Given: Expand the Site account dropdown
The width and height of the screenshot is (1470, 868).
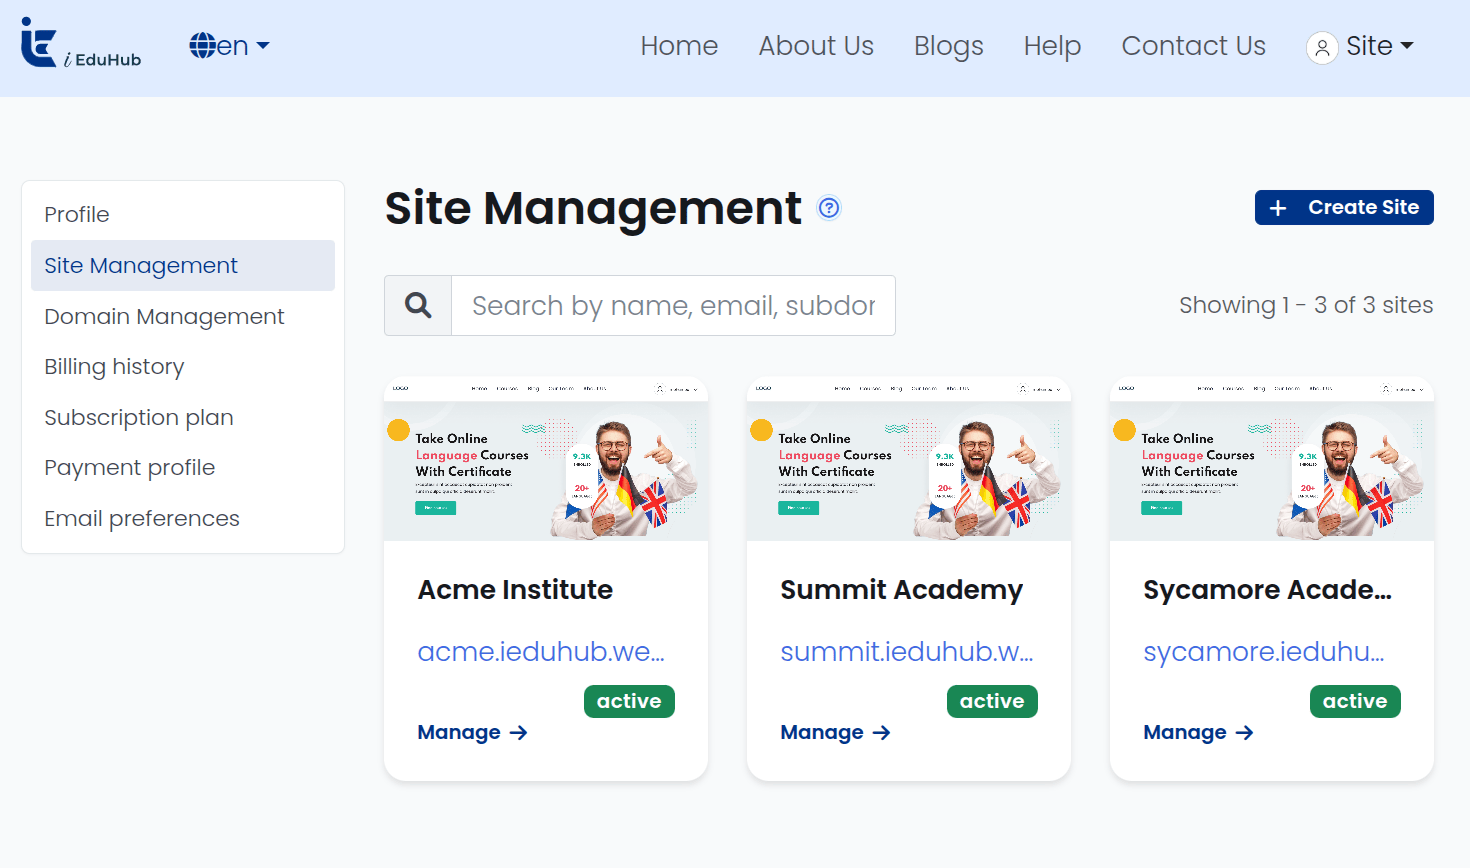Looking at the screenshot, I should (x=1360, y=46).
